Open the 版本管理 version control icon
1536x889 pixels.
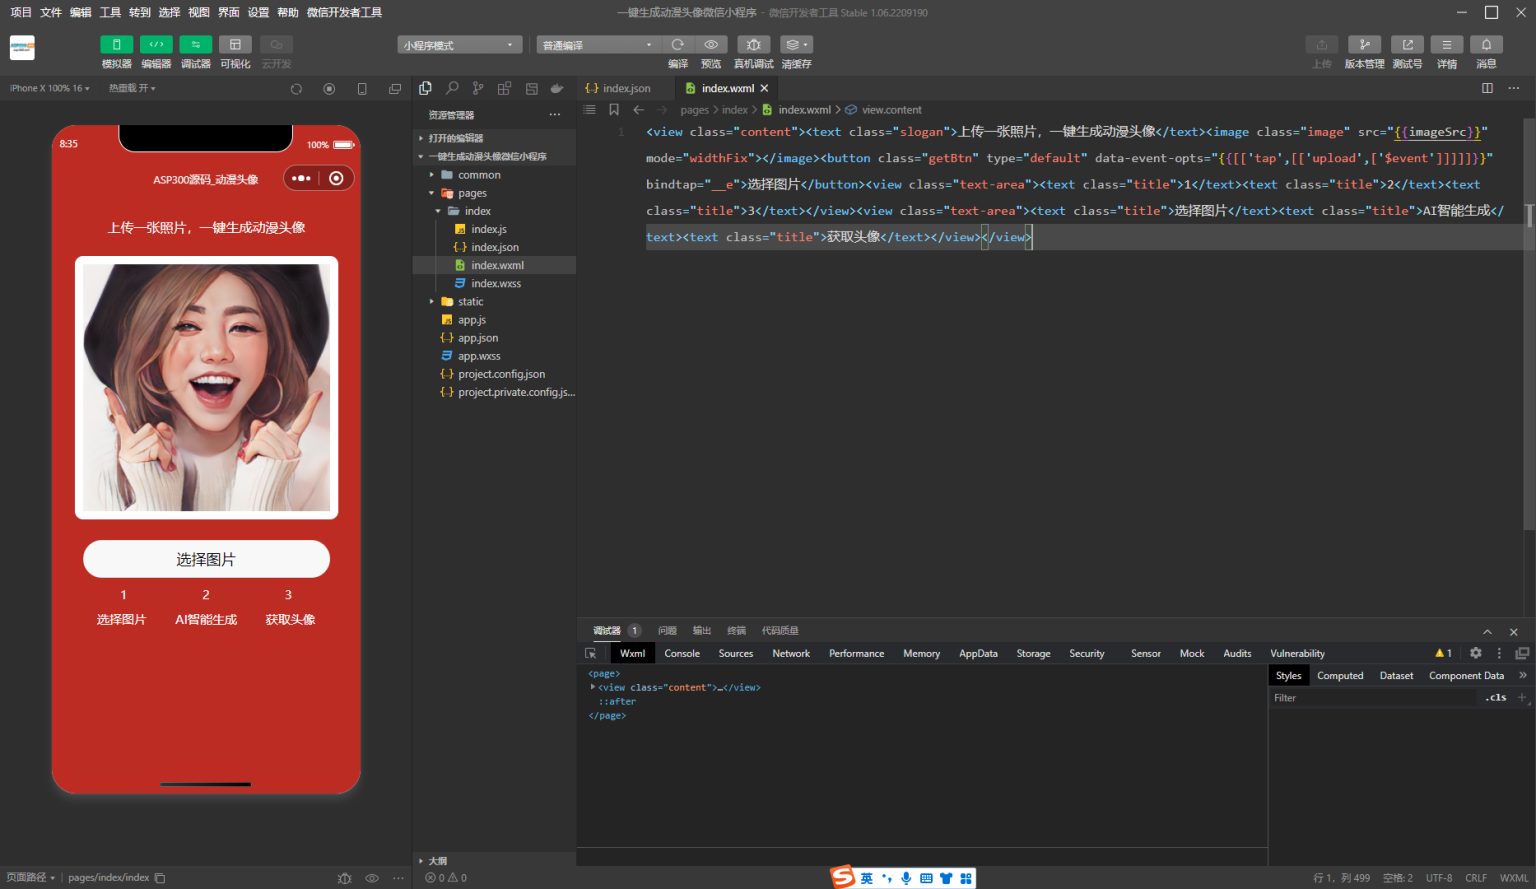click(x=1364, y=45)
